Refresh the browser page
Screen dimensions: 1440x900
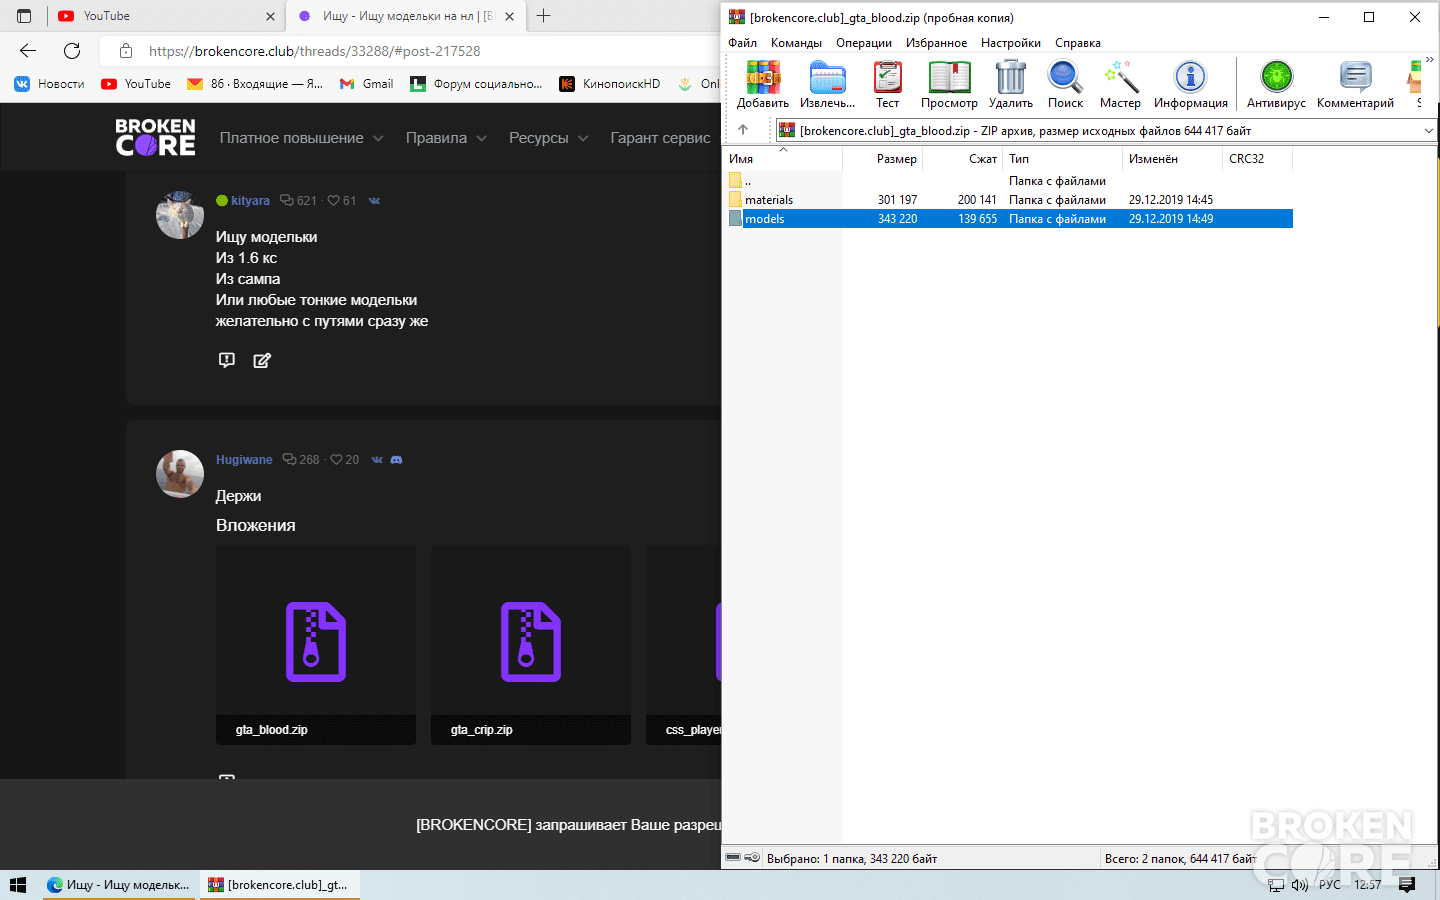pos(72,51)
